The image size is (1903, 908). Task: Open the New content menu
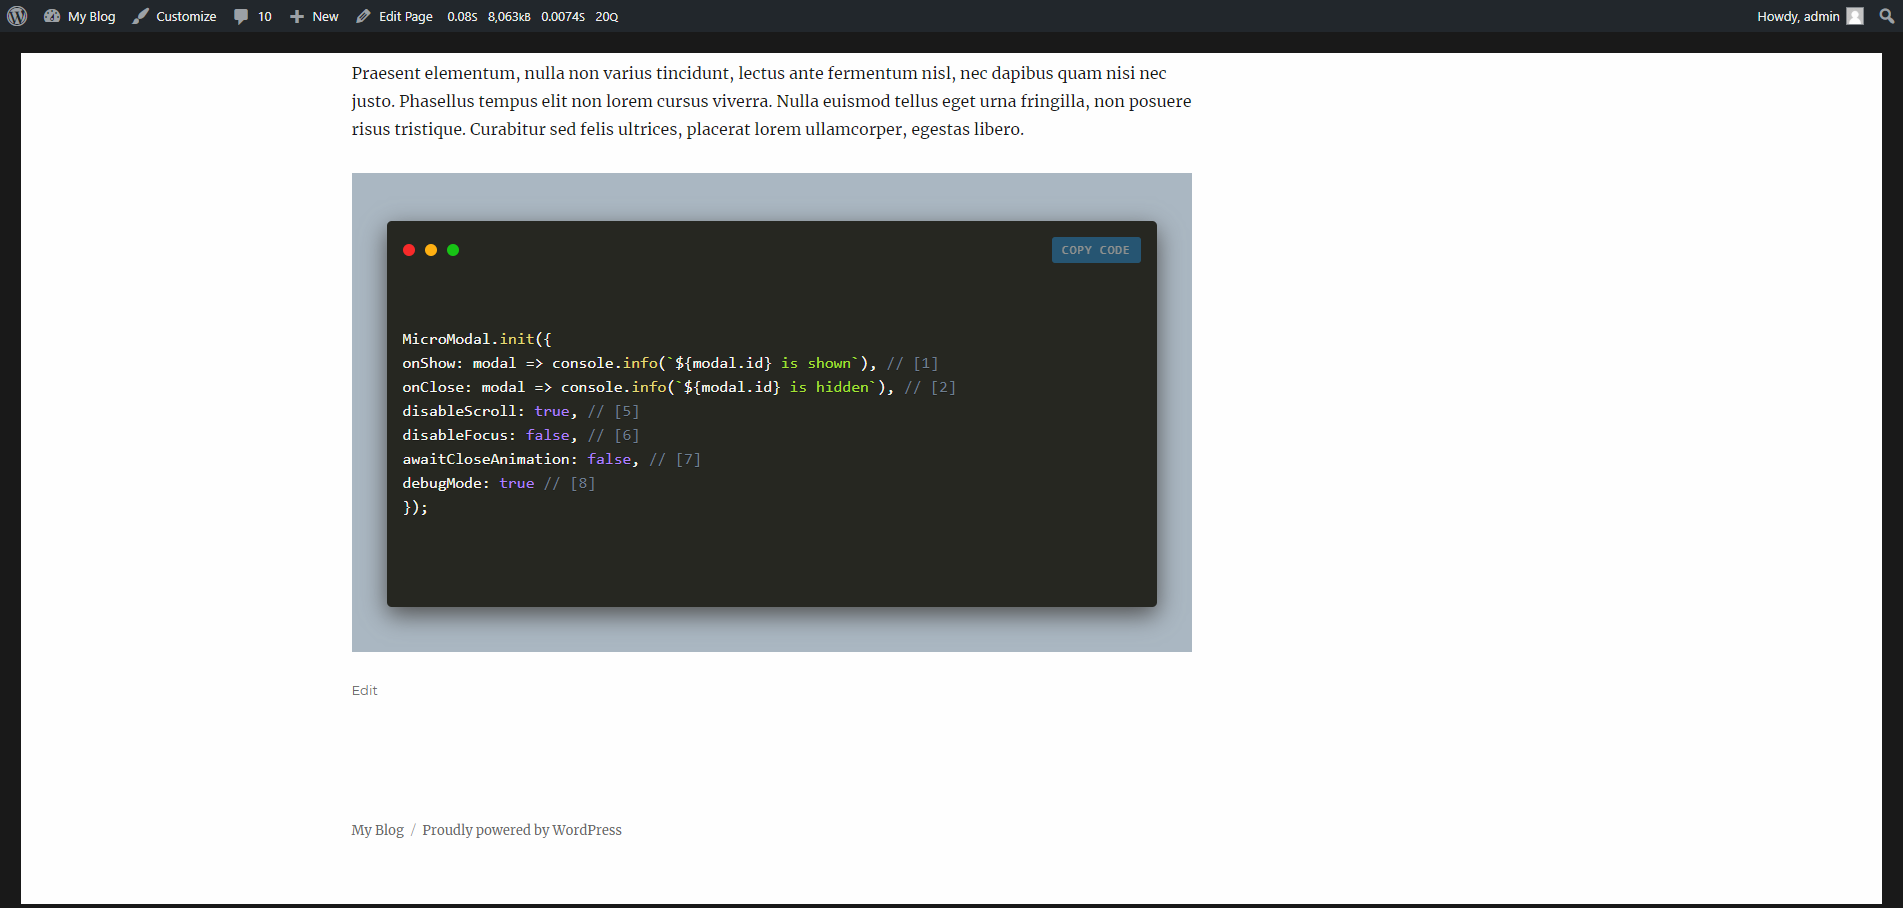tap(314, 16)
